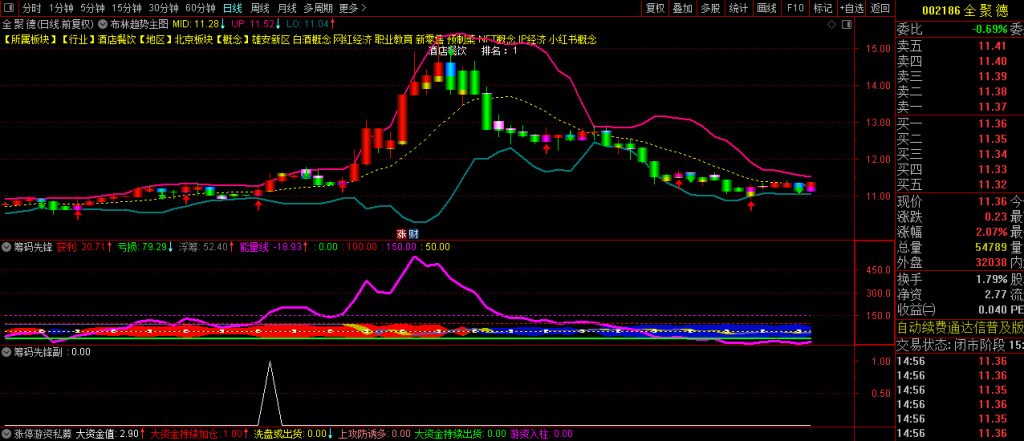Switch to the 分时 chart tab
Viewport: 1024px width, 441px height.
[31, 8]
